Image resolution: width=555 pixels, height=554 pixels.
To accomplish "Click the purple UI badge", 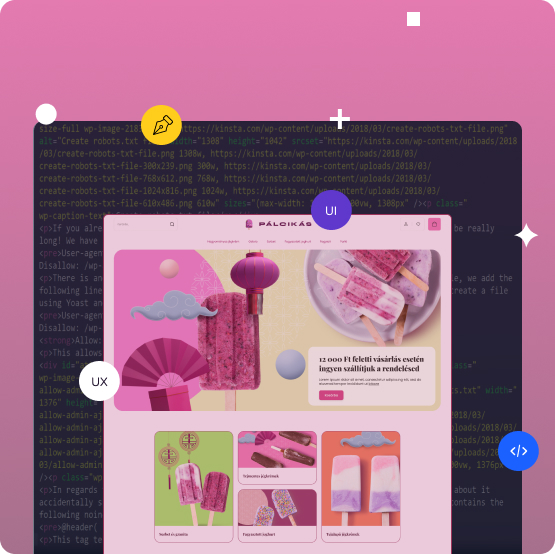I will (331, 210).
